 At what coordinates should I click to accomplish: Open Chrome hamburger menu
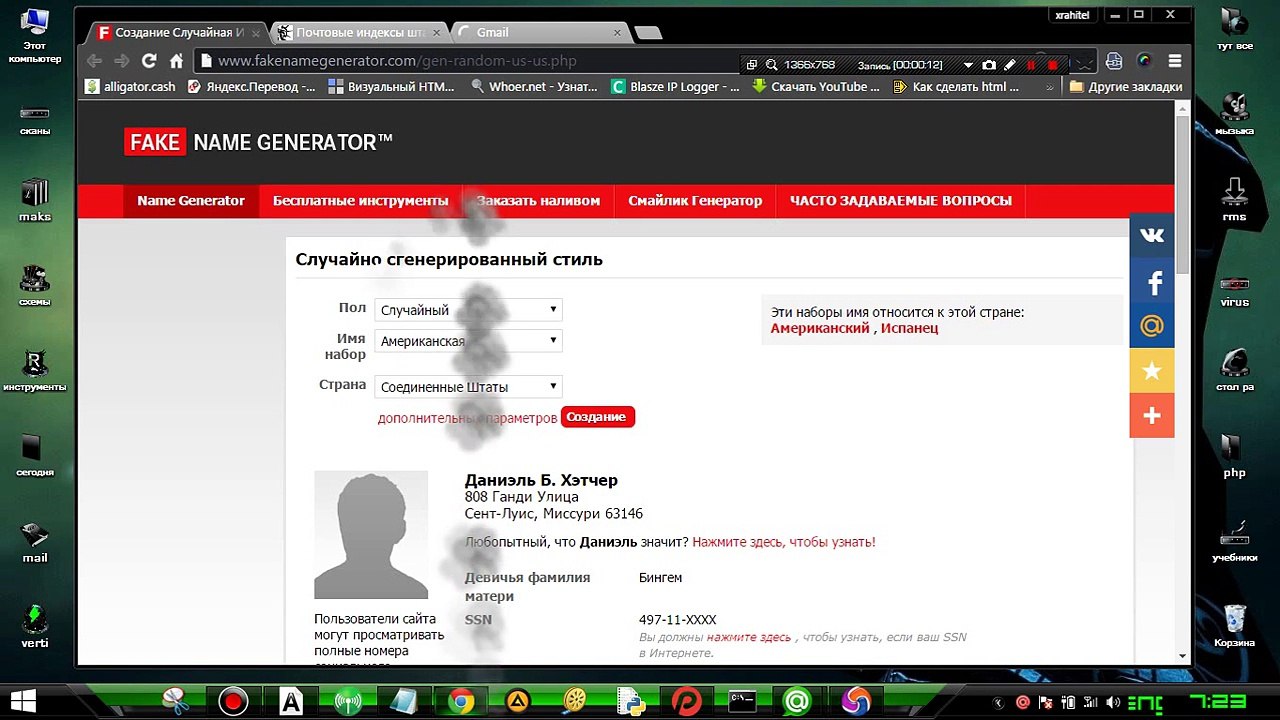pyautogui.click(x=1175, y=61)
